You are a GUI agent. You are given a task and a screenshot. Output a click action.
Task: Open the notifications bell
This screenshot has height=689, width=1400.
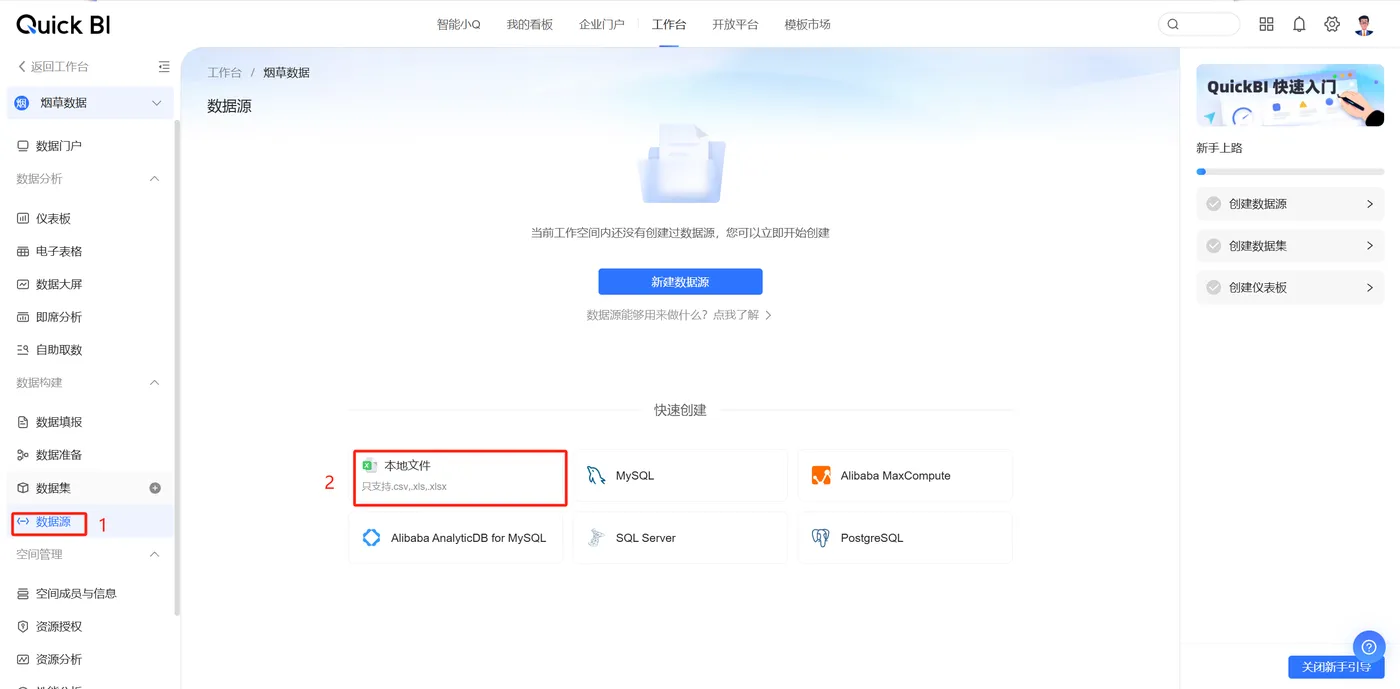click(1299, 24)
